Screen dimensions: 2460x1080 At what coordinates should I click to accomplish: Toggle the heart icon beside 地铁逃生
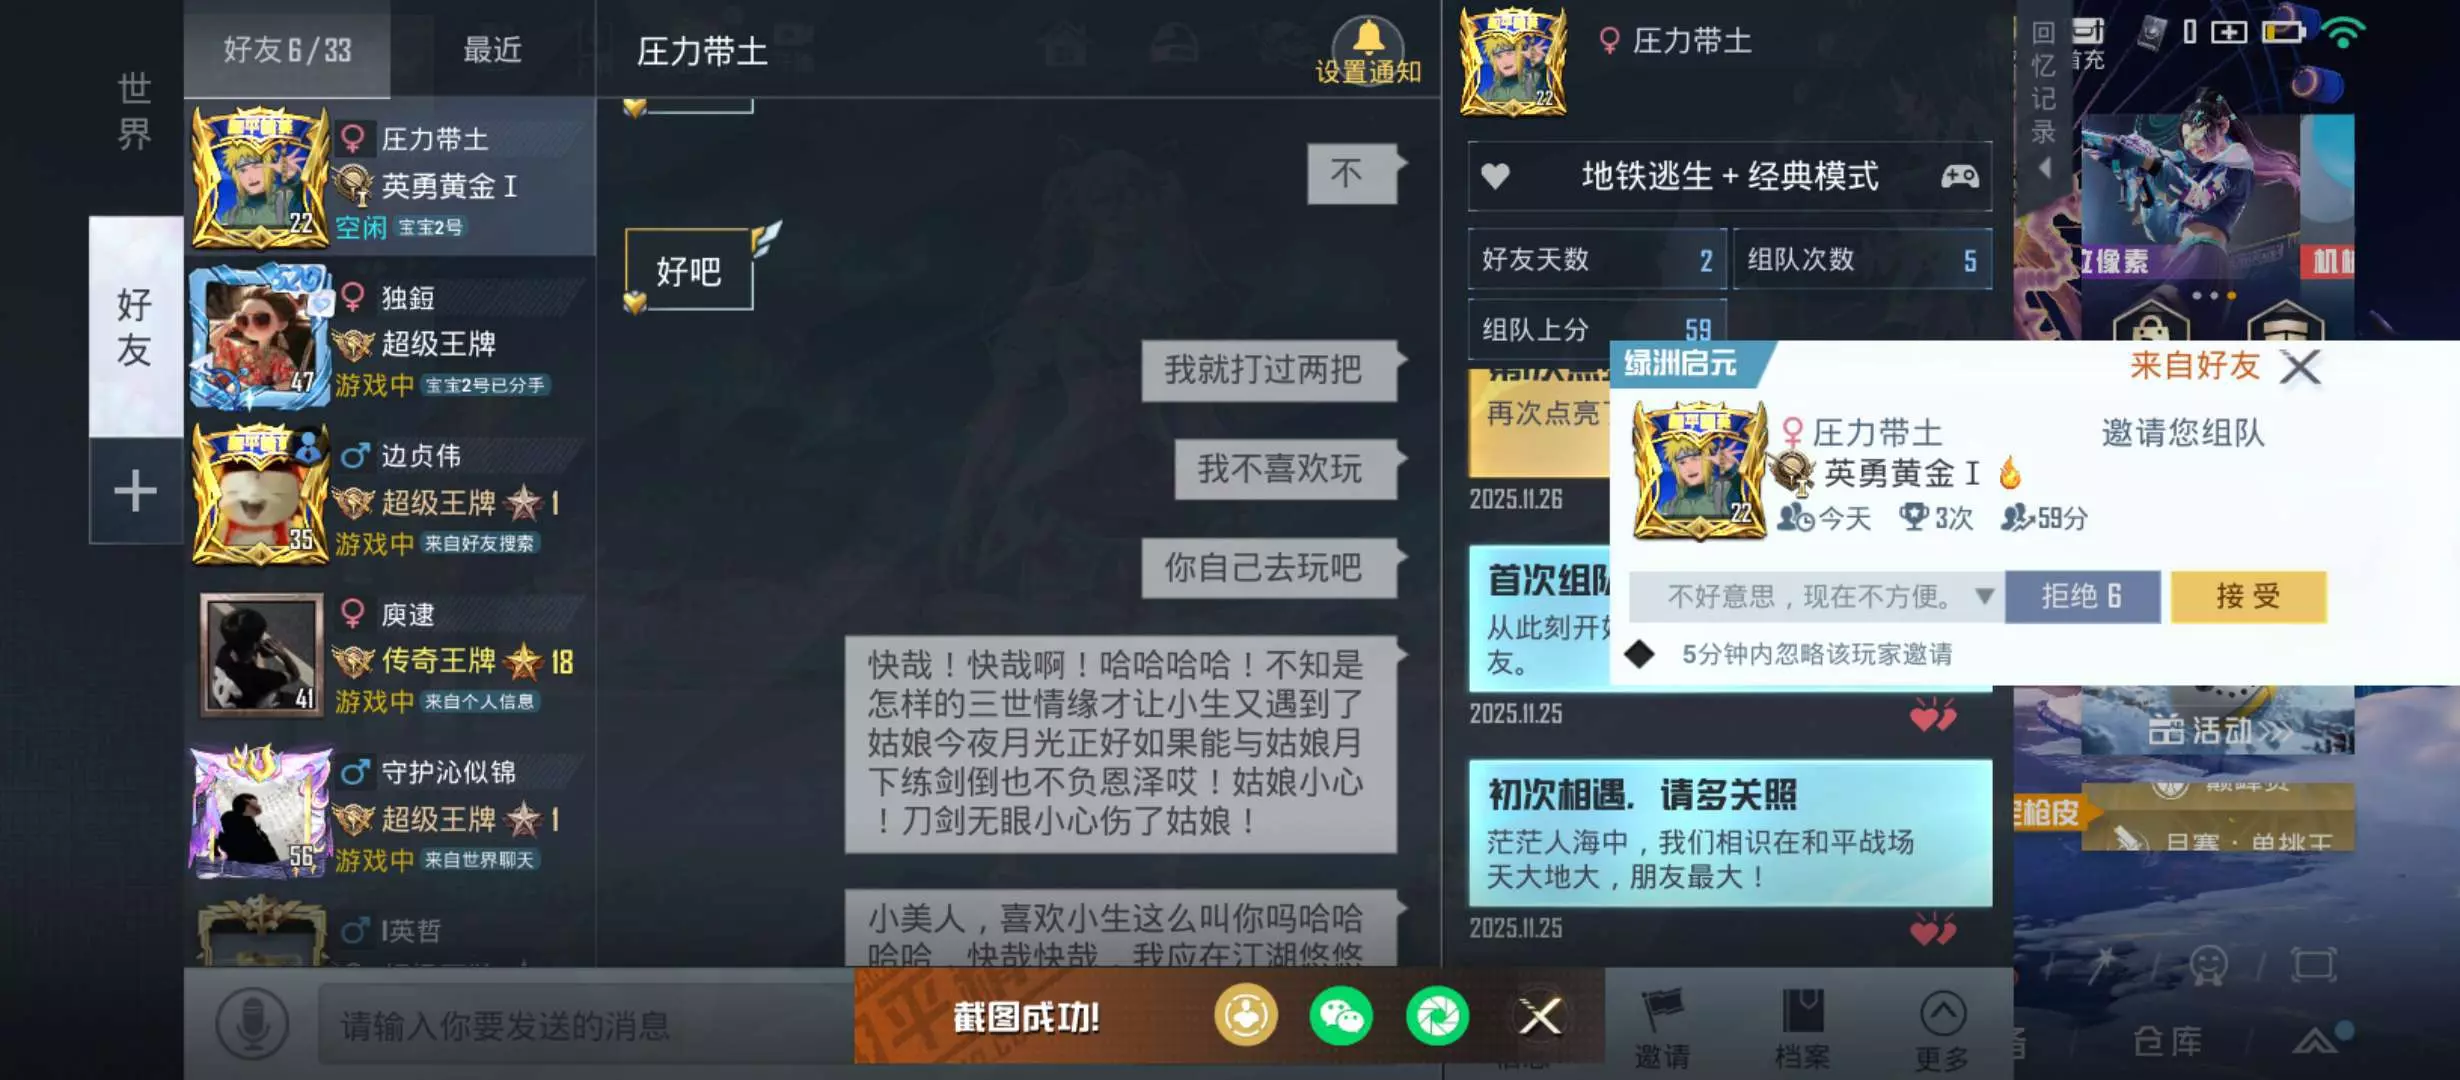coord(1495,177)
